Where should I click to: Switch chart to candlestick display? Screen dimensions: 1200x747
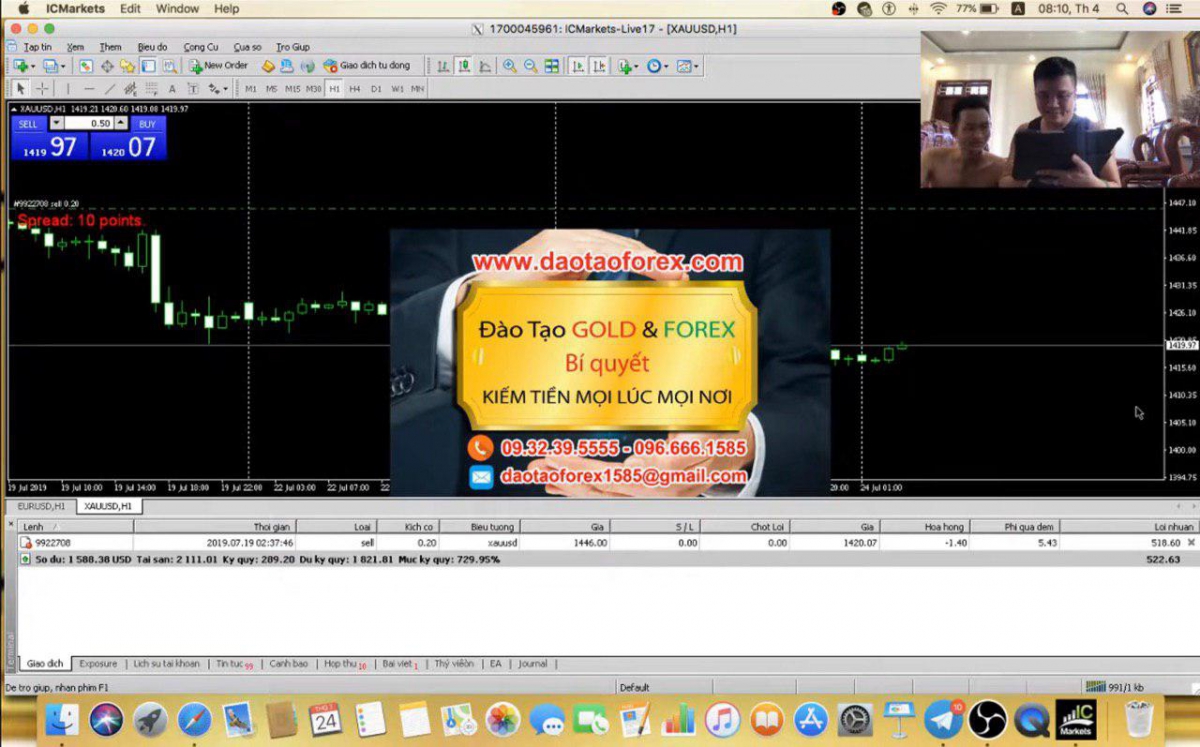464,66
